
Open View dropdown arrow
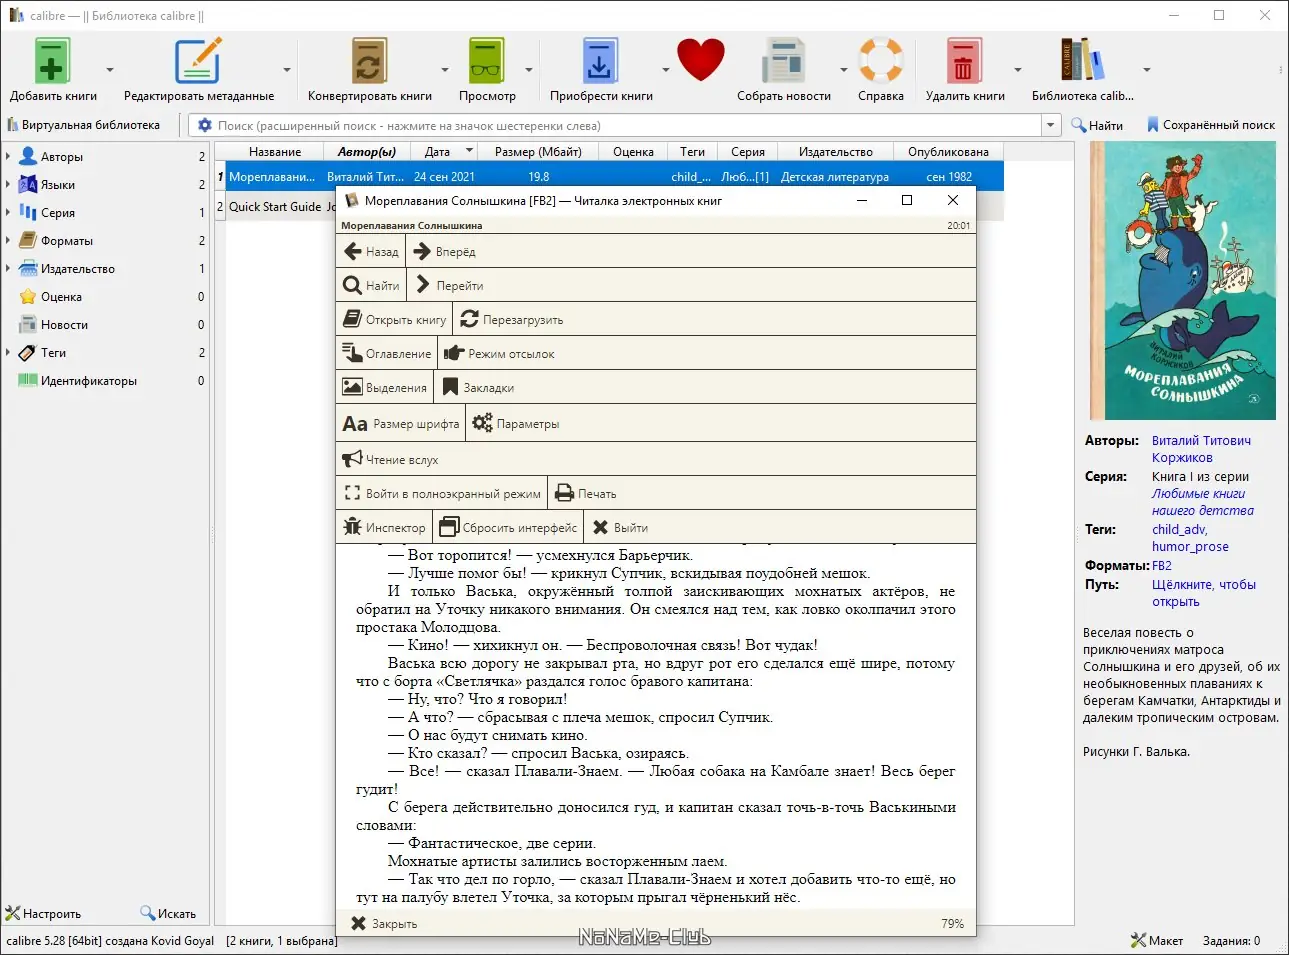[529, 70]
